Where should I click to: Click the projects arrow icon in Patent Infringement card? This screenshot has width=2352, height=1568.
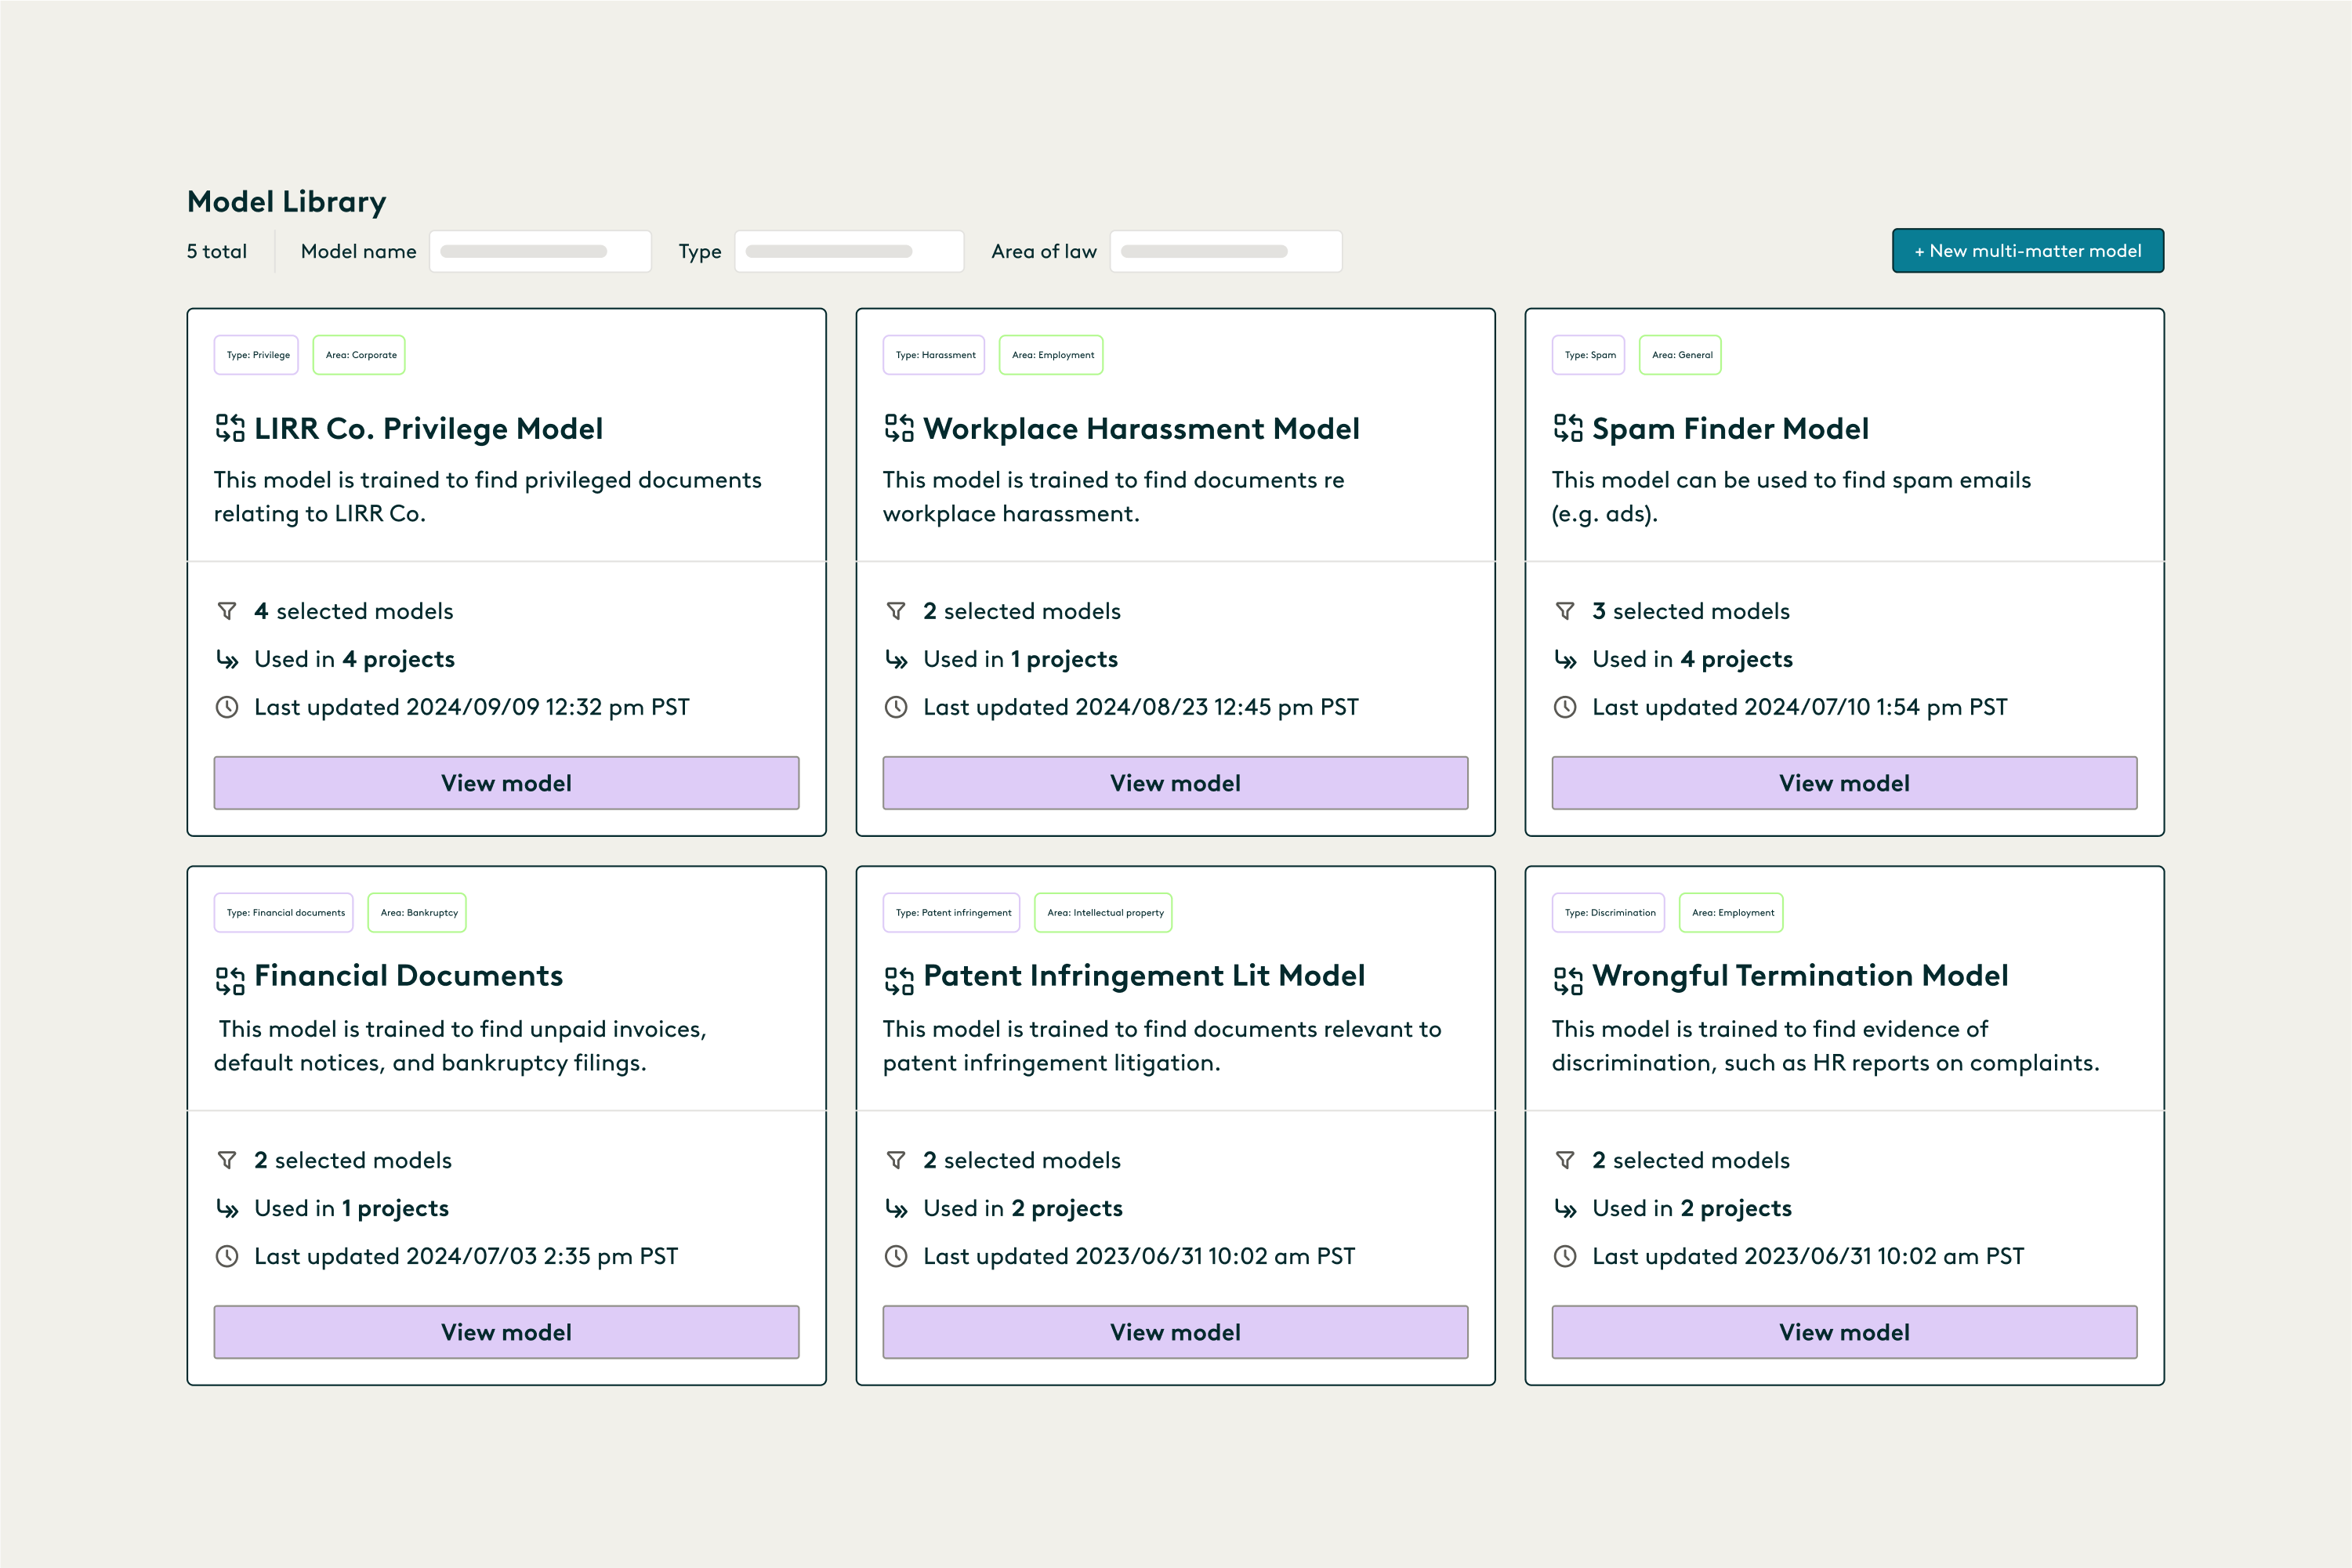896,1209
